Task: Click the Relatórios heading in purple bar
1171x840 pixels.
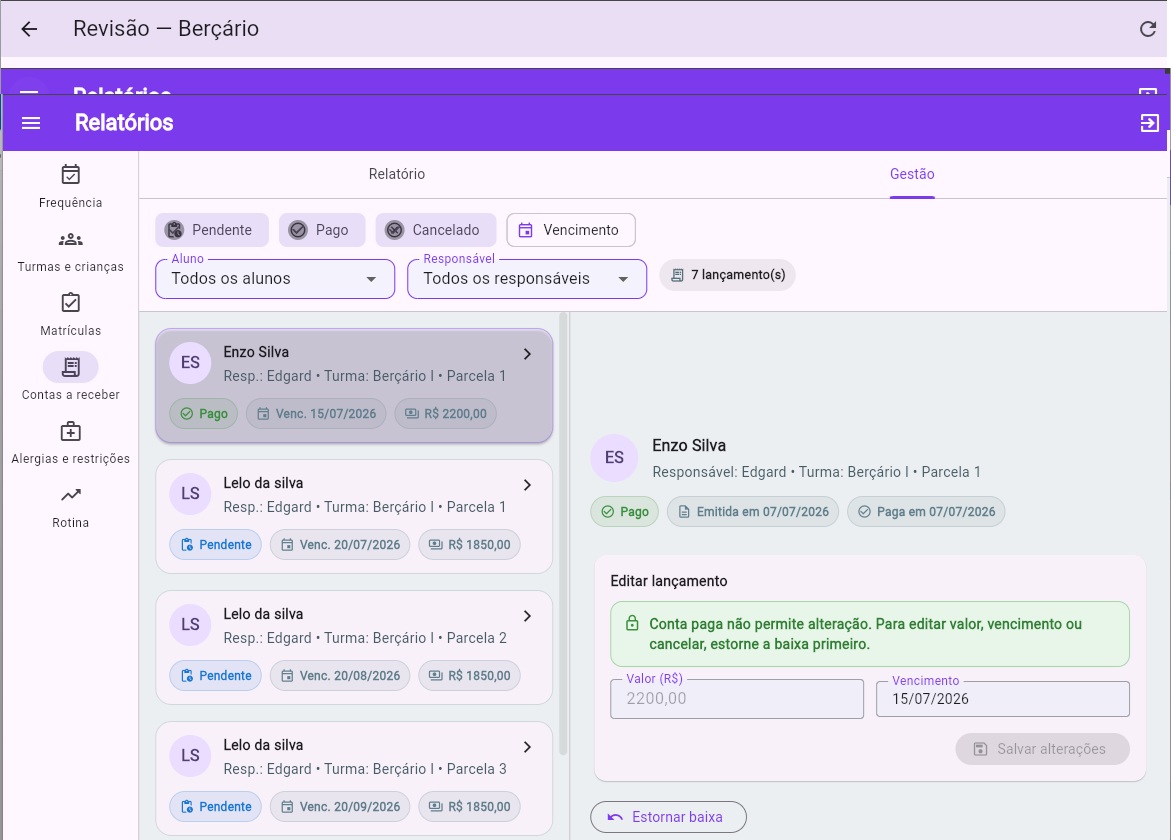Action: (x=124, y=123)
